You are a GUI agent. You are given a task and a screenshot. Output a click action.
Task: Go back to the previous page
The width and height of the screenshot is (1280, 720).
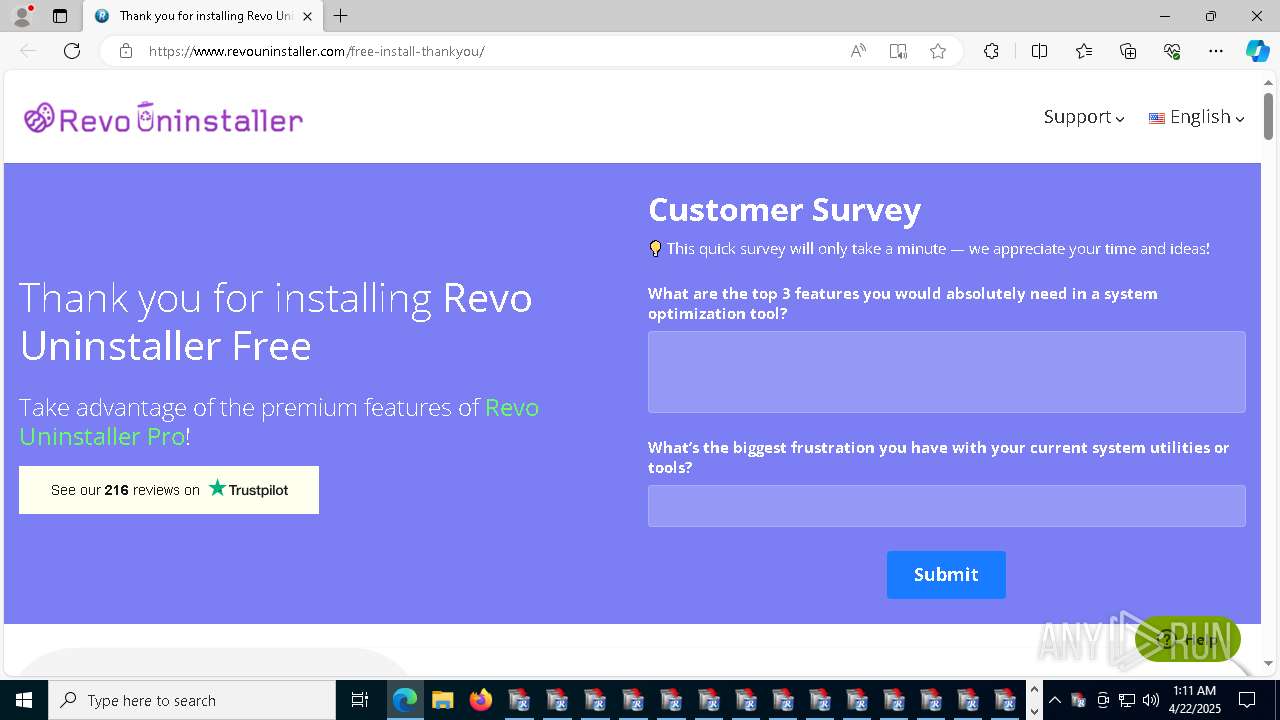pyautogui.click(x=28, y=51)
